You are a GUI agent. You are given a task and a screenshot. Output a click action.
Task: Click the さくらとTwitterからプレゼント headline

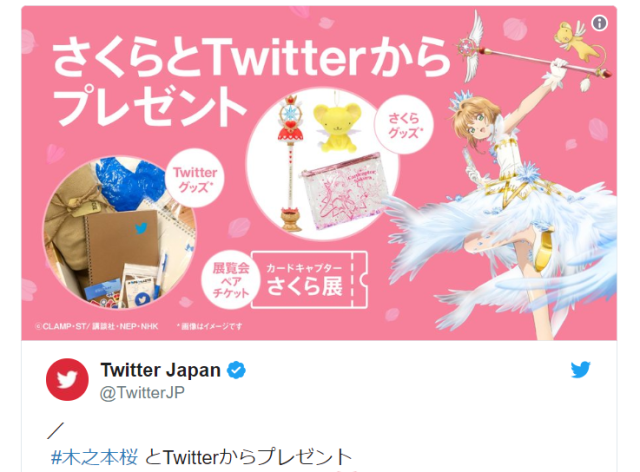[x=251, y=81]
